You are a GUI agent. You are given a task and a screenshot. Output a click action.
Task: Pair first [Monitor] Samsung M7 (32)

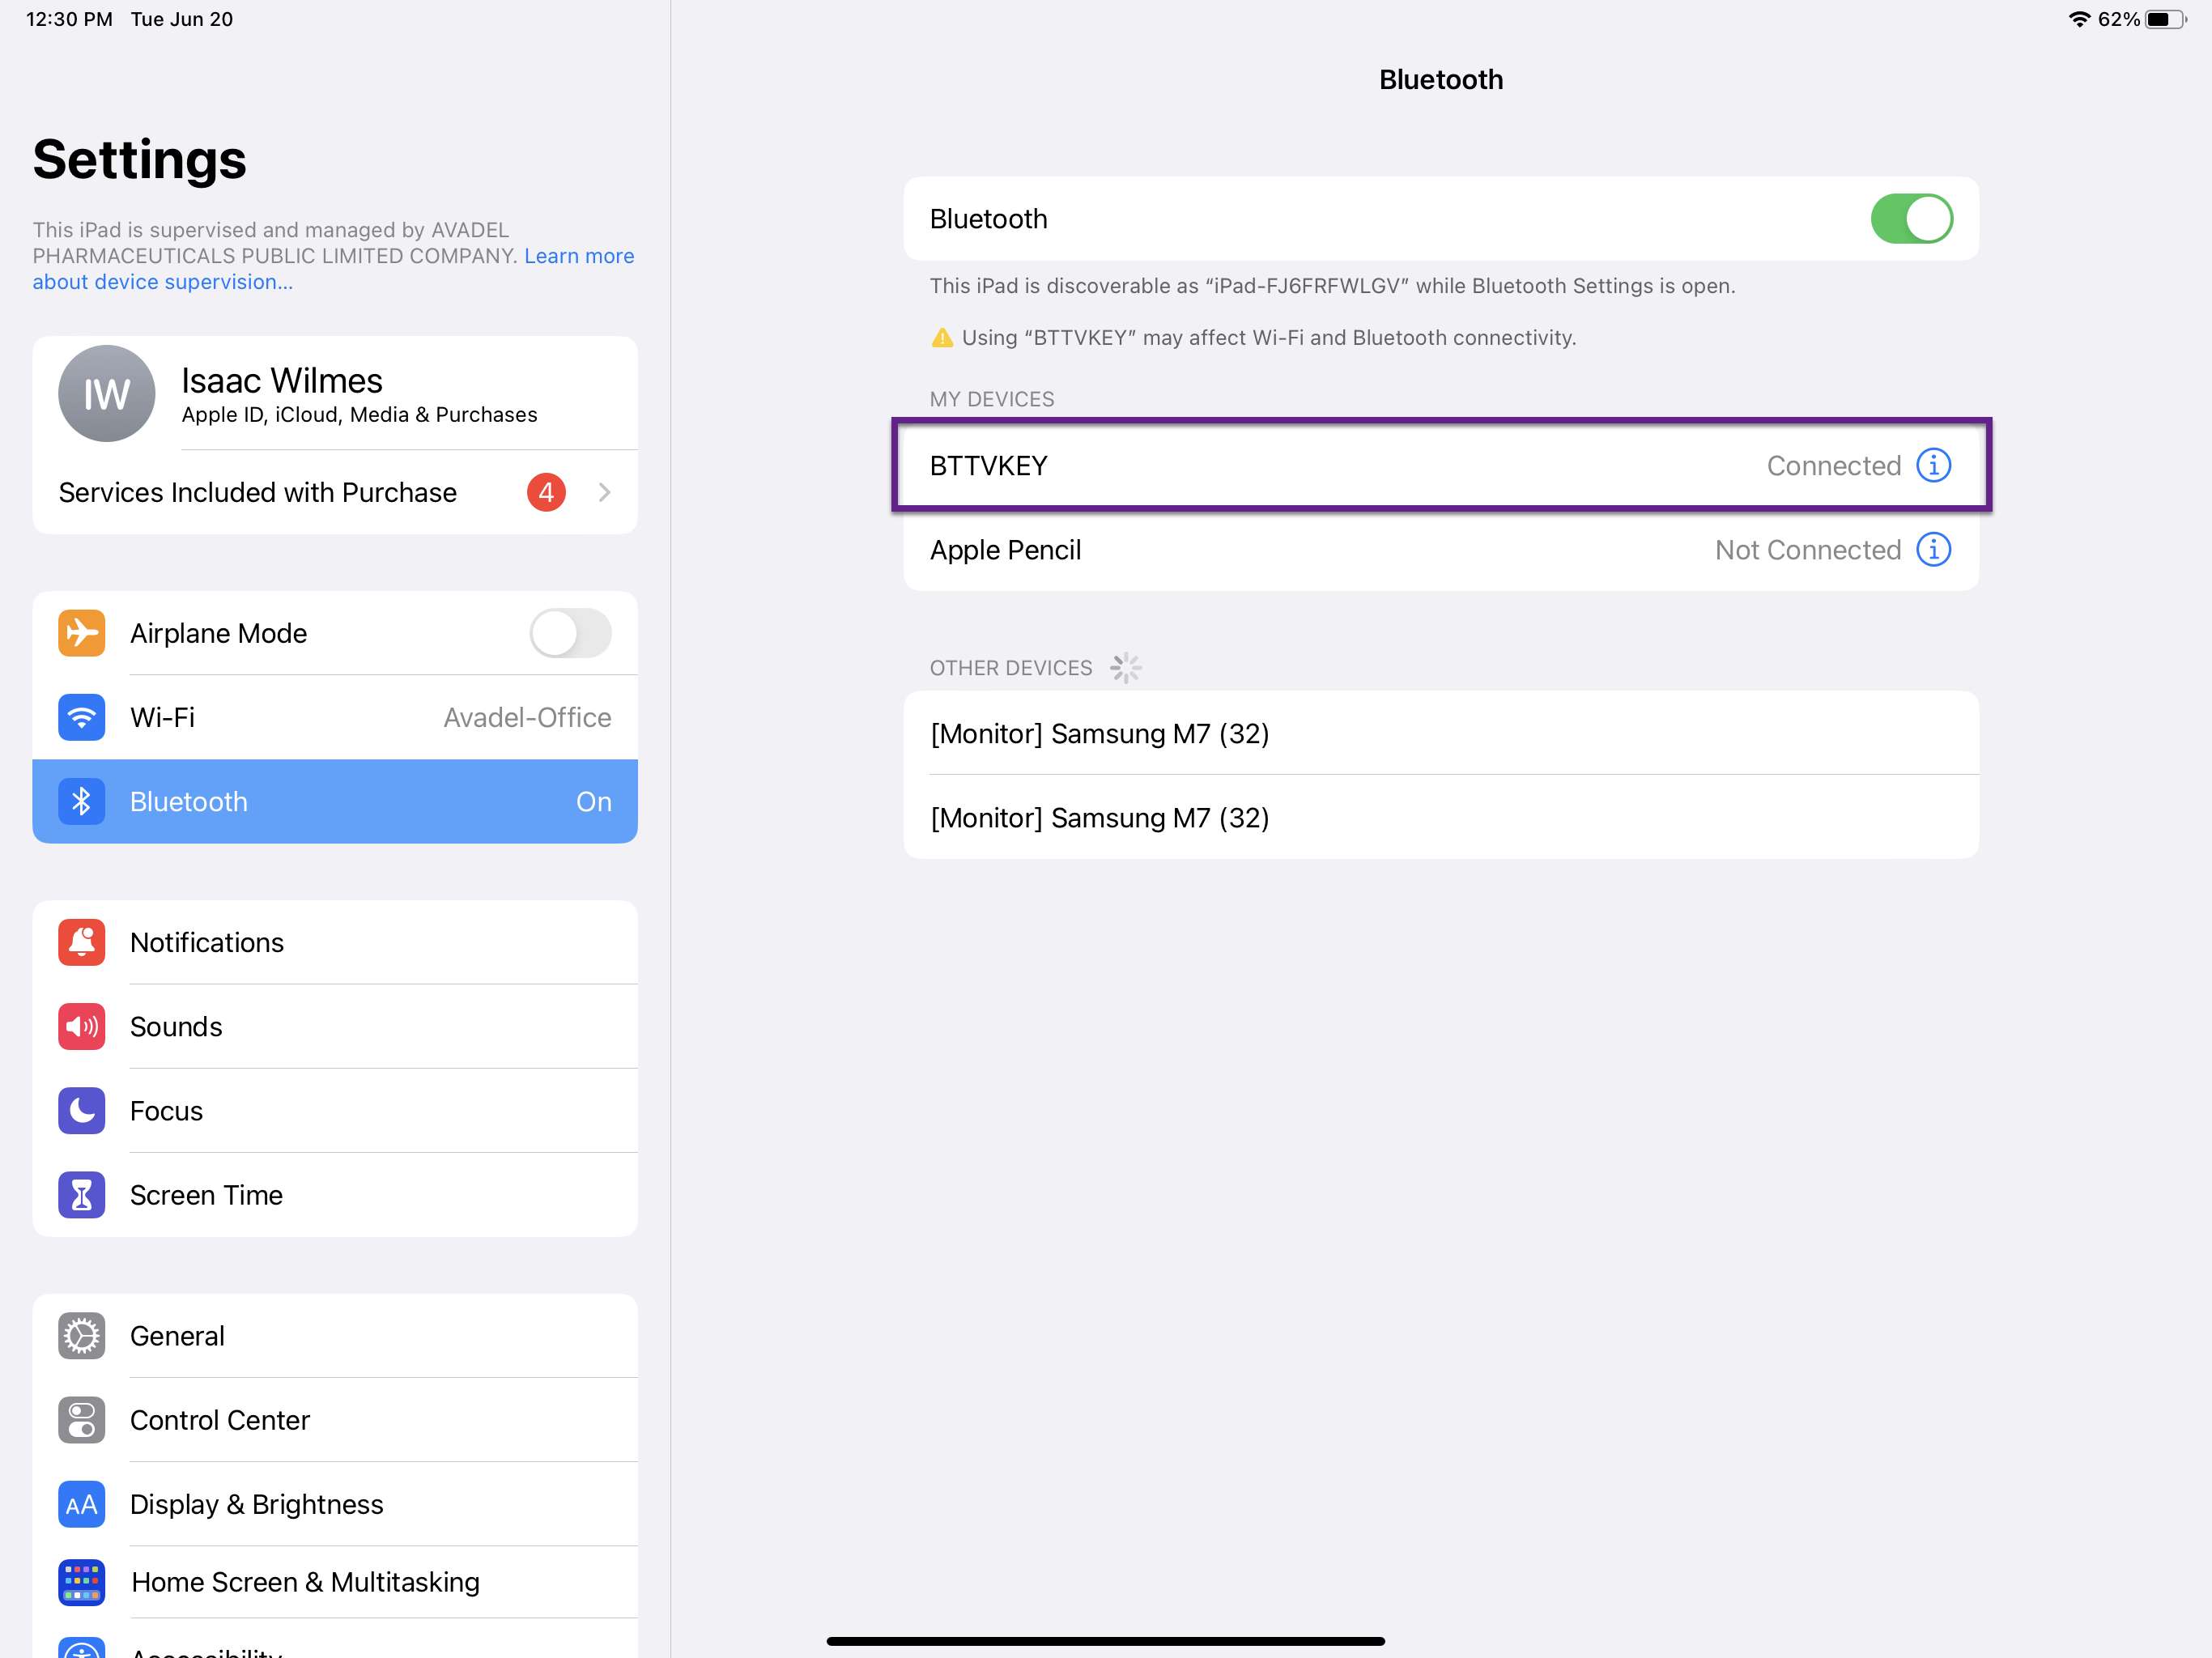[1441, 733]
